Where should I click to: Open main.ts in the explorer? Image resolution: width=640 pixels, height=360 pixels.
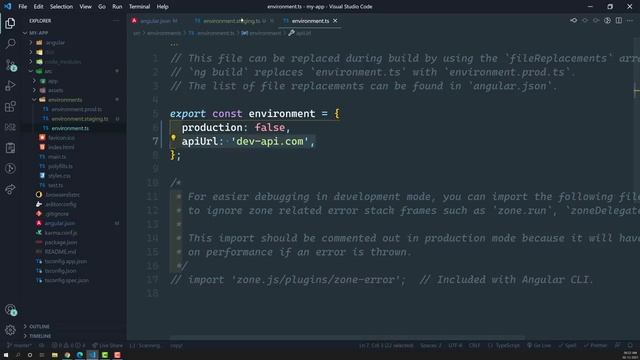(x=57, y=157)
